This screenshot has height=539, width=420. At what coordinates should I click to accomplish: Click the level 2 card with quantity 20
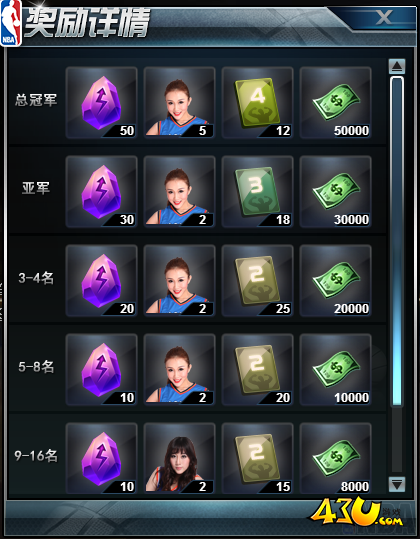[257, 370]
